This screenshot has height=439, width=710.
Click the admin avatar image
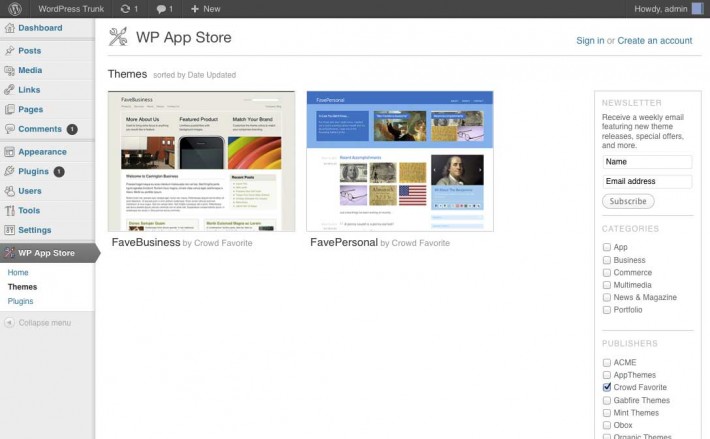point(697,9)
